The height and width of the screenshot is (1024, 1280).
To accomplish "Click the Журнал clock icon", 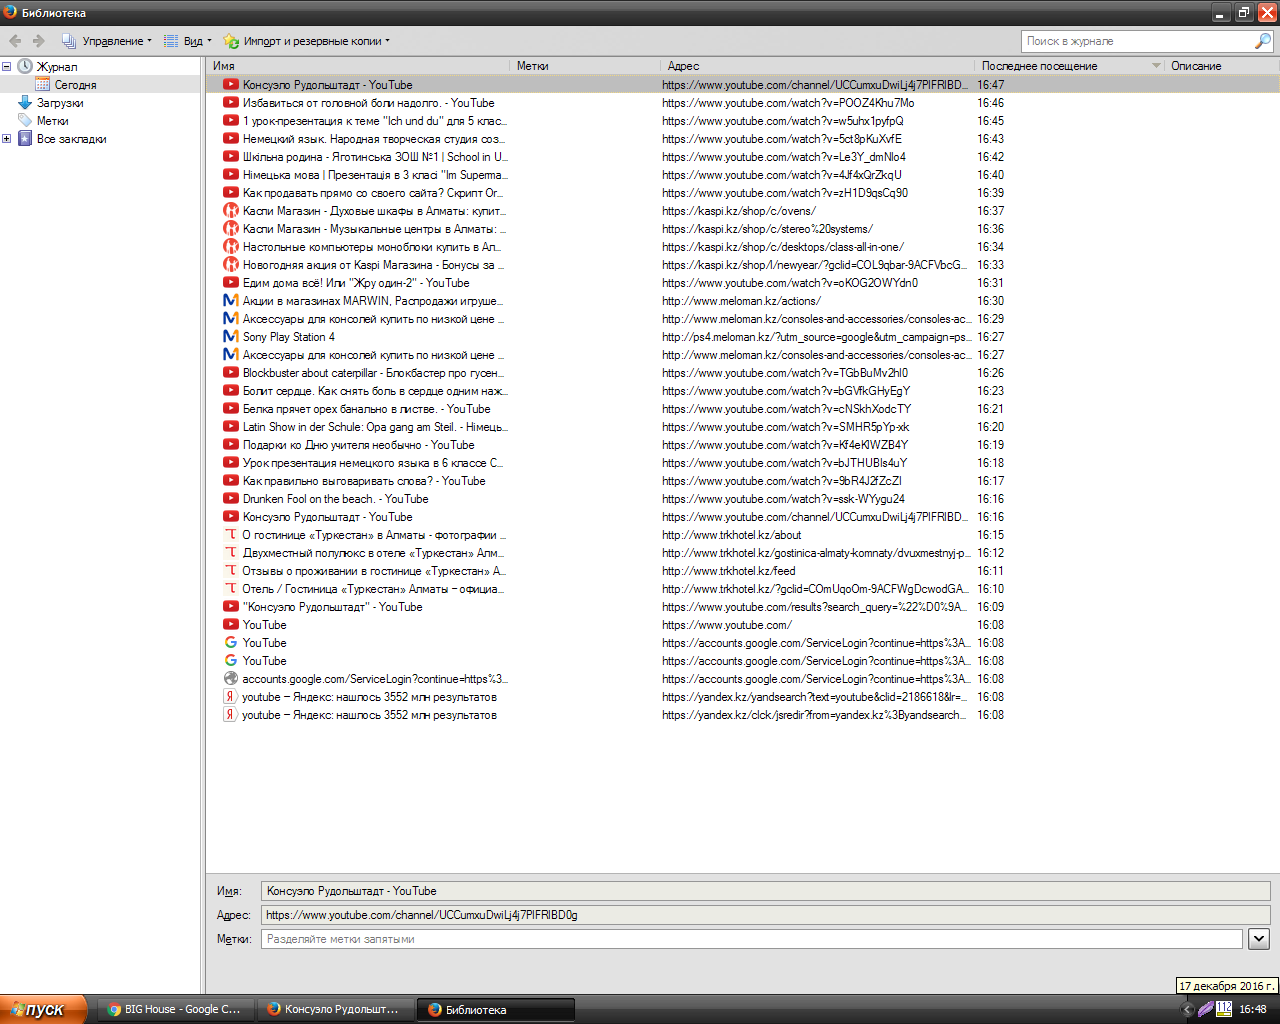I will click(x=25, y=67).
